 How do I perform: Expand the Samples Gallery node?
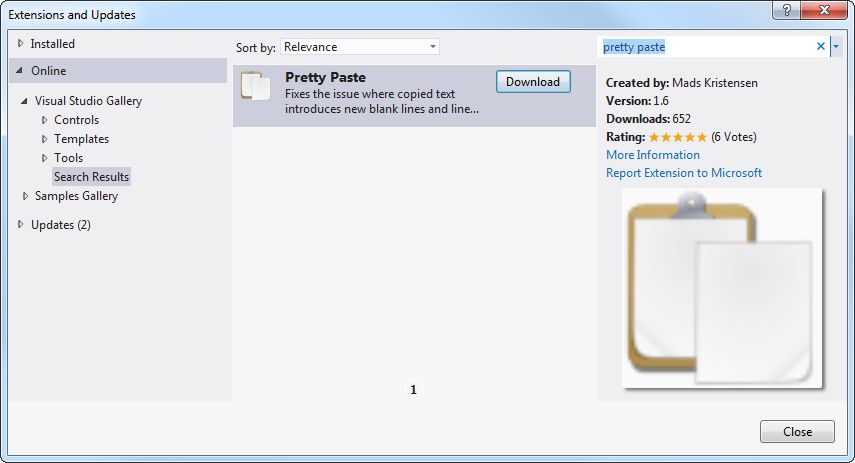[x=25, y=196]
